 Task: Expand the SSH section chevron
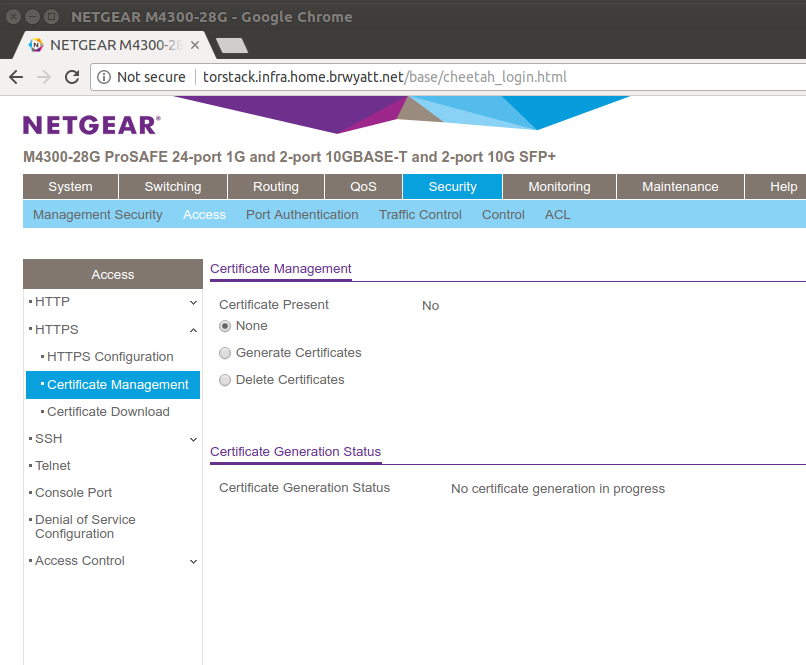tap(193, 439)
